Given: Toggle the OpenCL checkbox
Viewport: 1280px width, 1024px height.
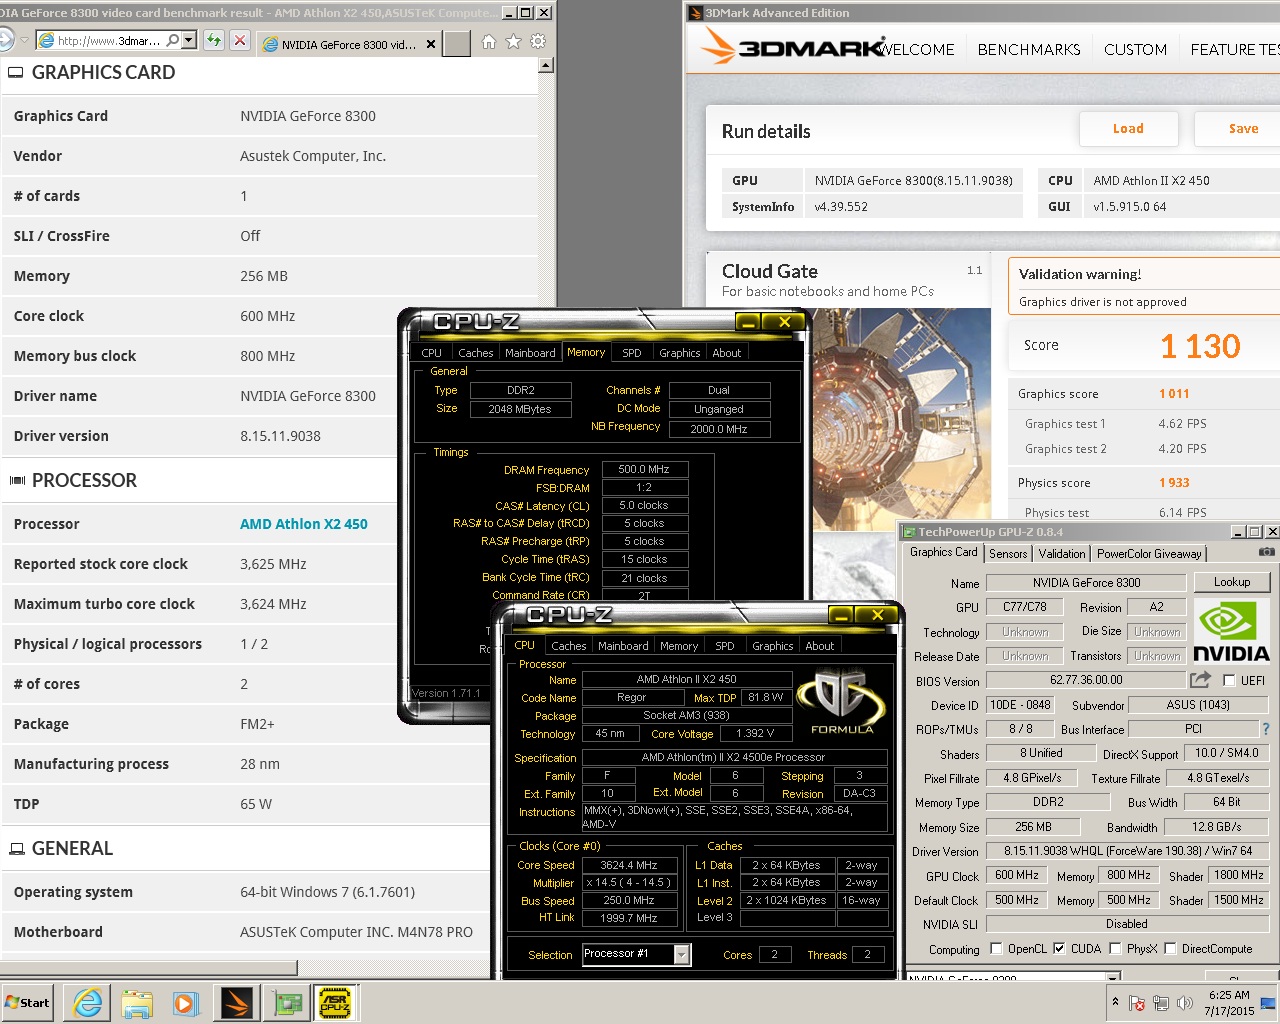Looking at the screenshot, I should 996,949.
